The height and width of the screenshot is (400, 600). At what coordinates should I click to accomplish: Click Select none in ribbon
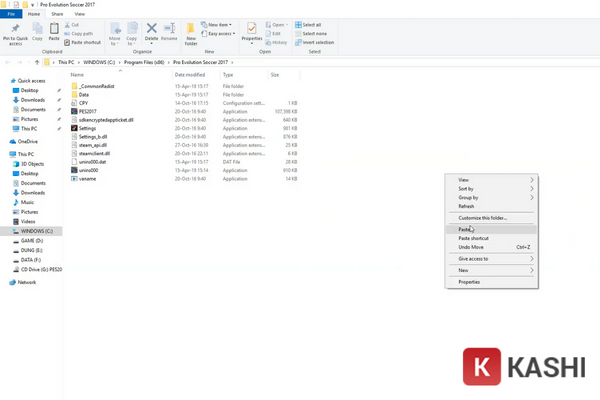[x=311, y=34]
